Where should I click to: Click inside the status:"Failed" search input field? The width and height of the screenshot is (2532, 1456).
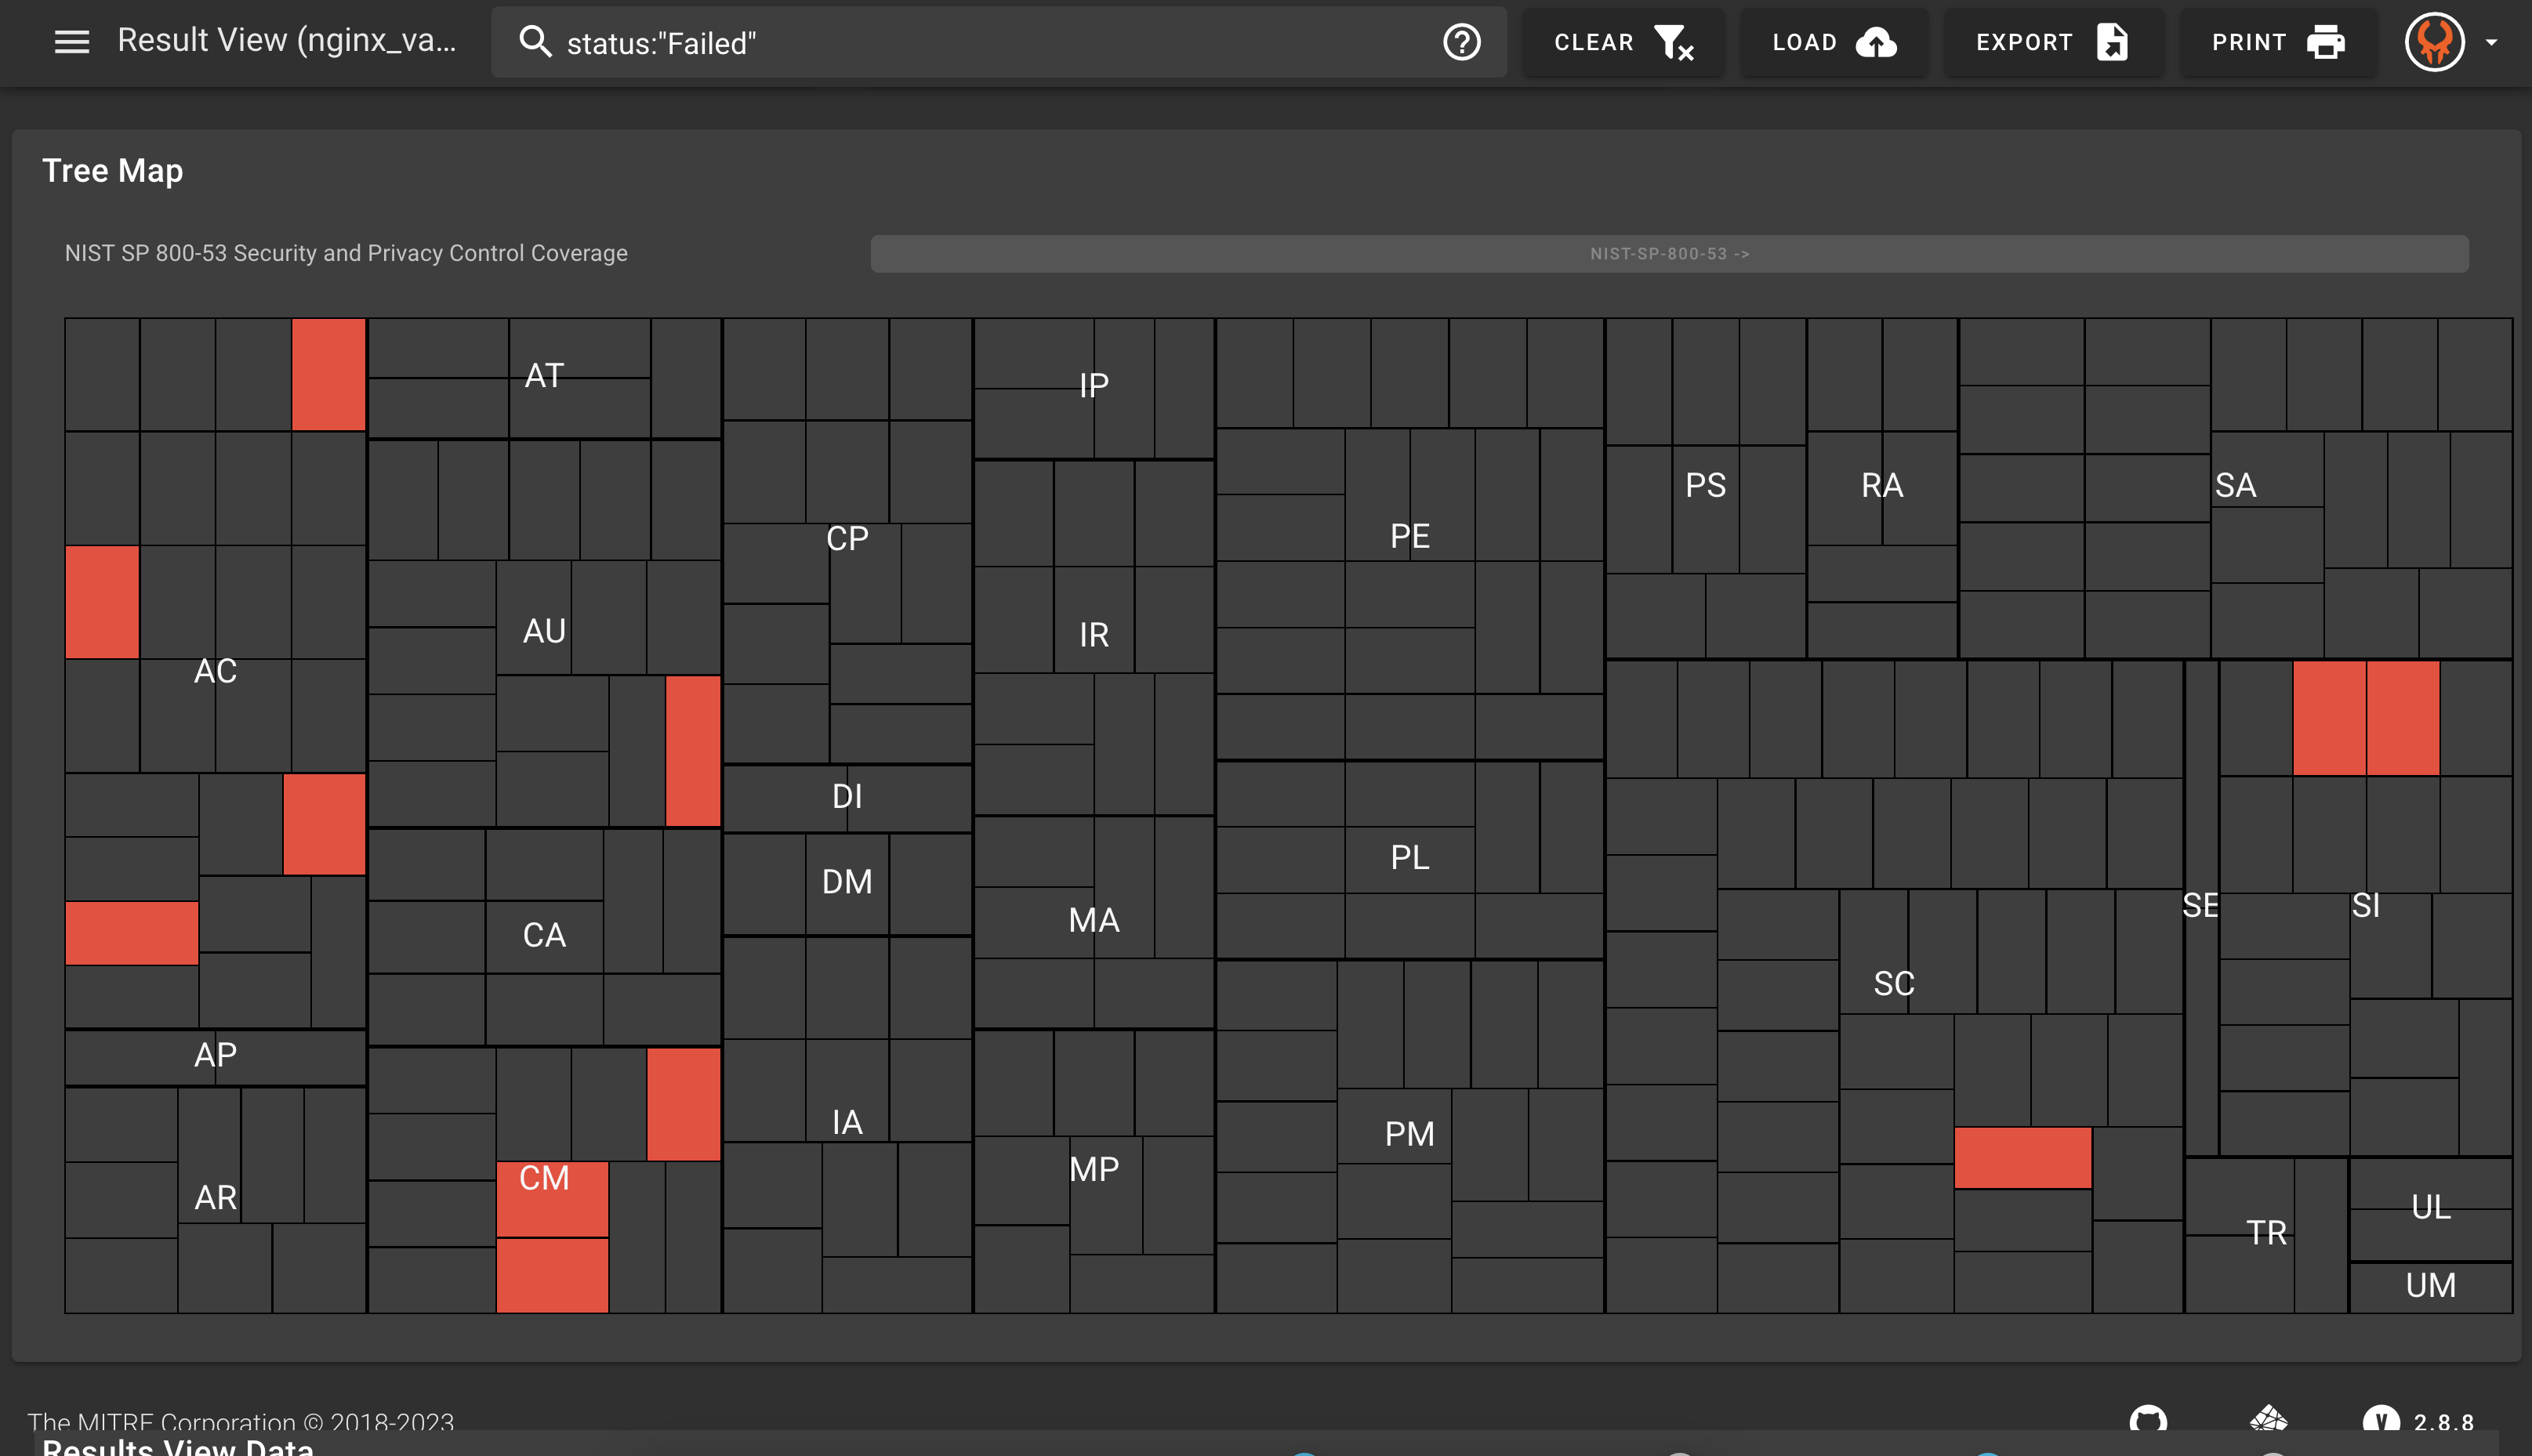[x=900, y=42]
